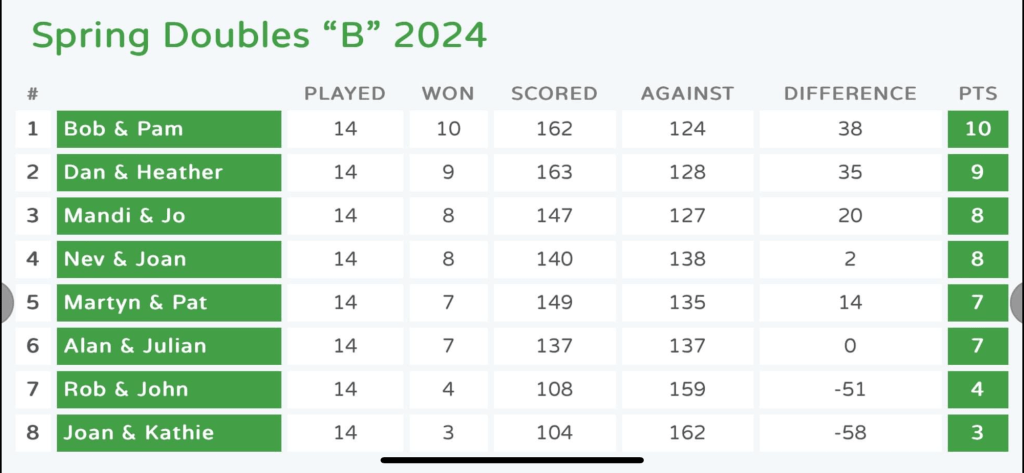Click the Nev & Joan team name
The image size is (1024, 473).
coord(125,259)
